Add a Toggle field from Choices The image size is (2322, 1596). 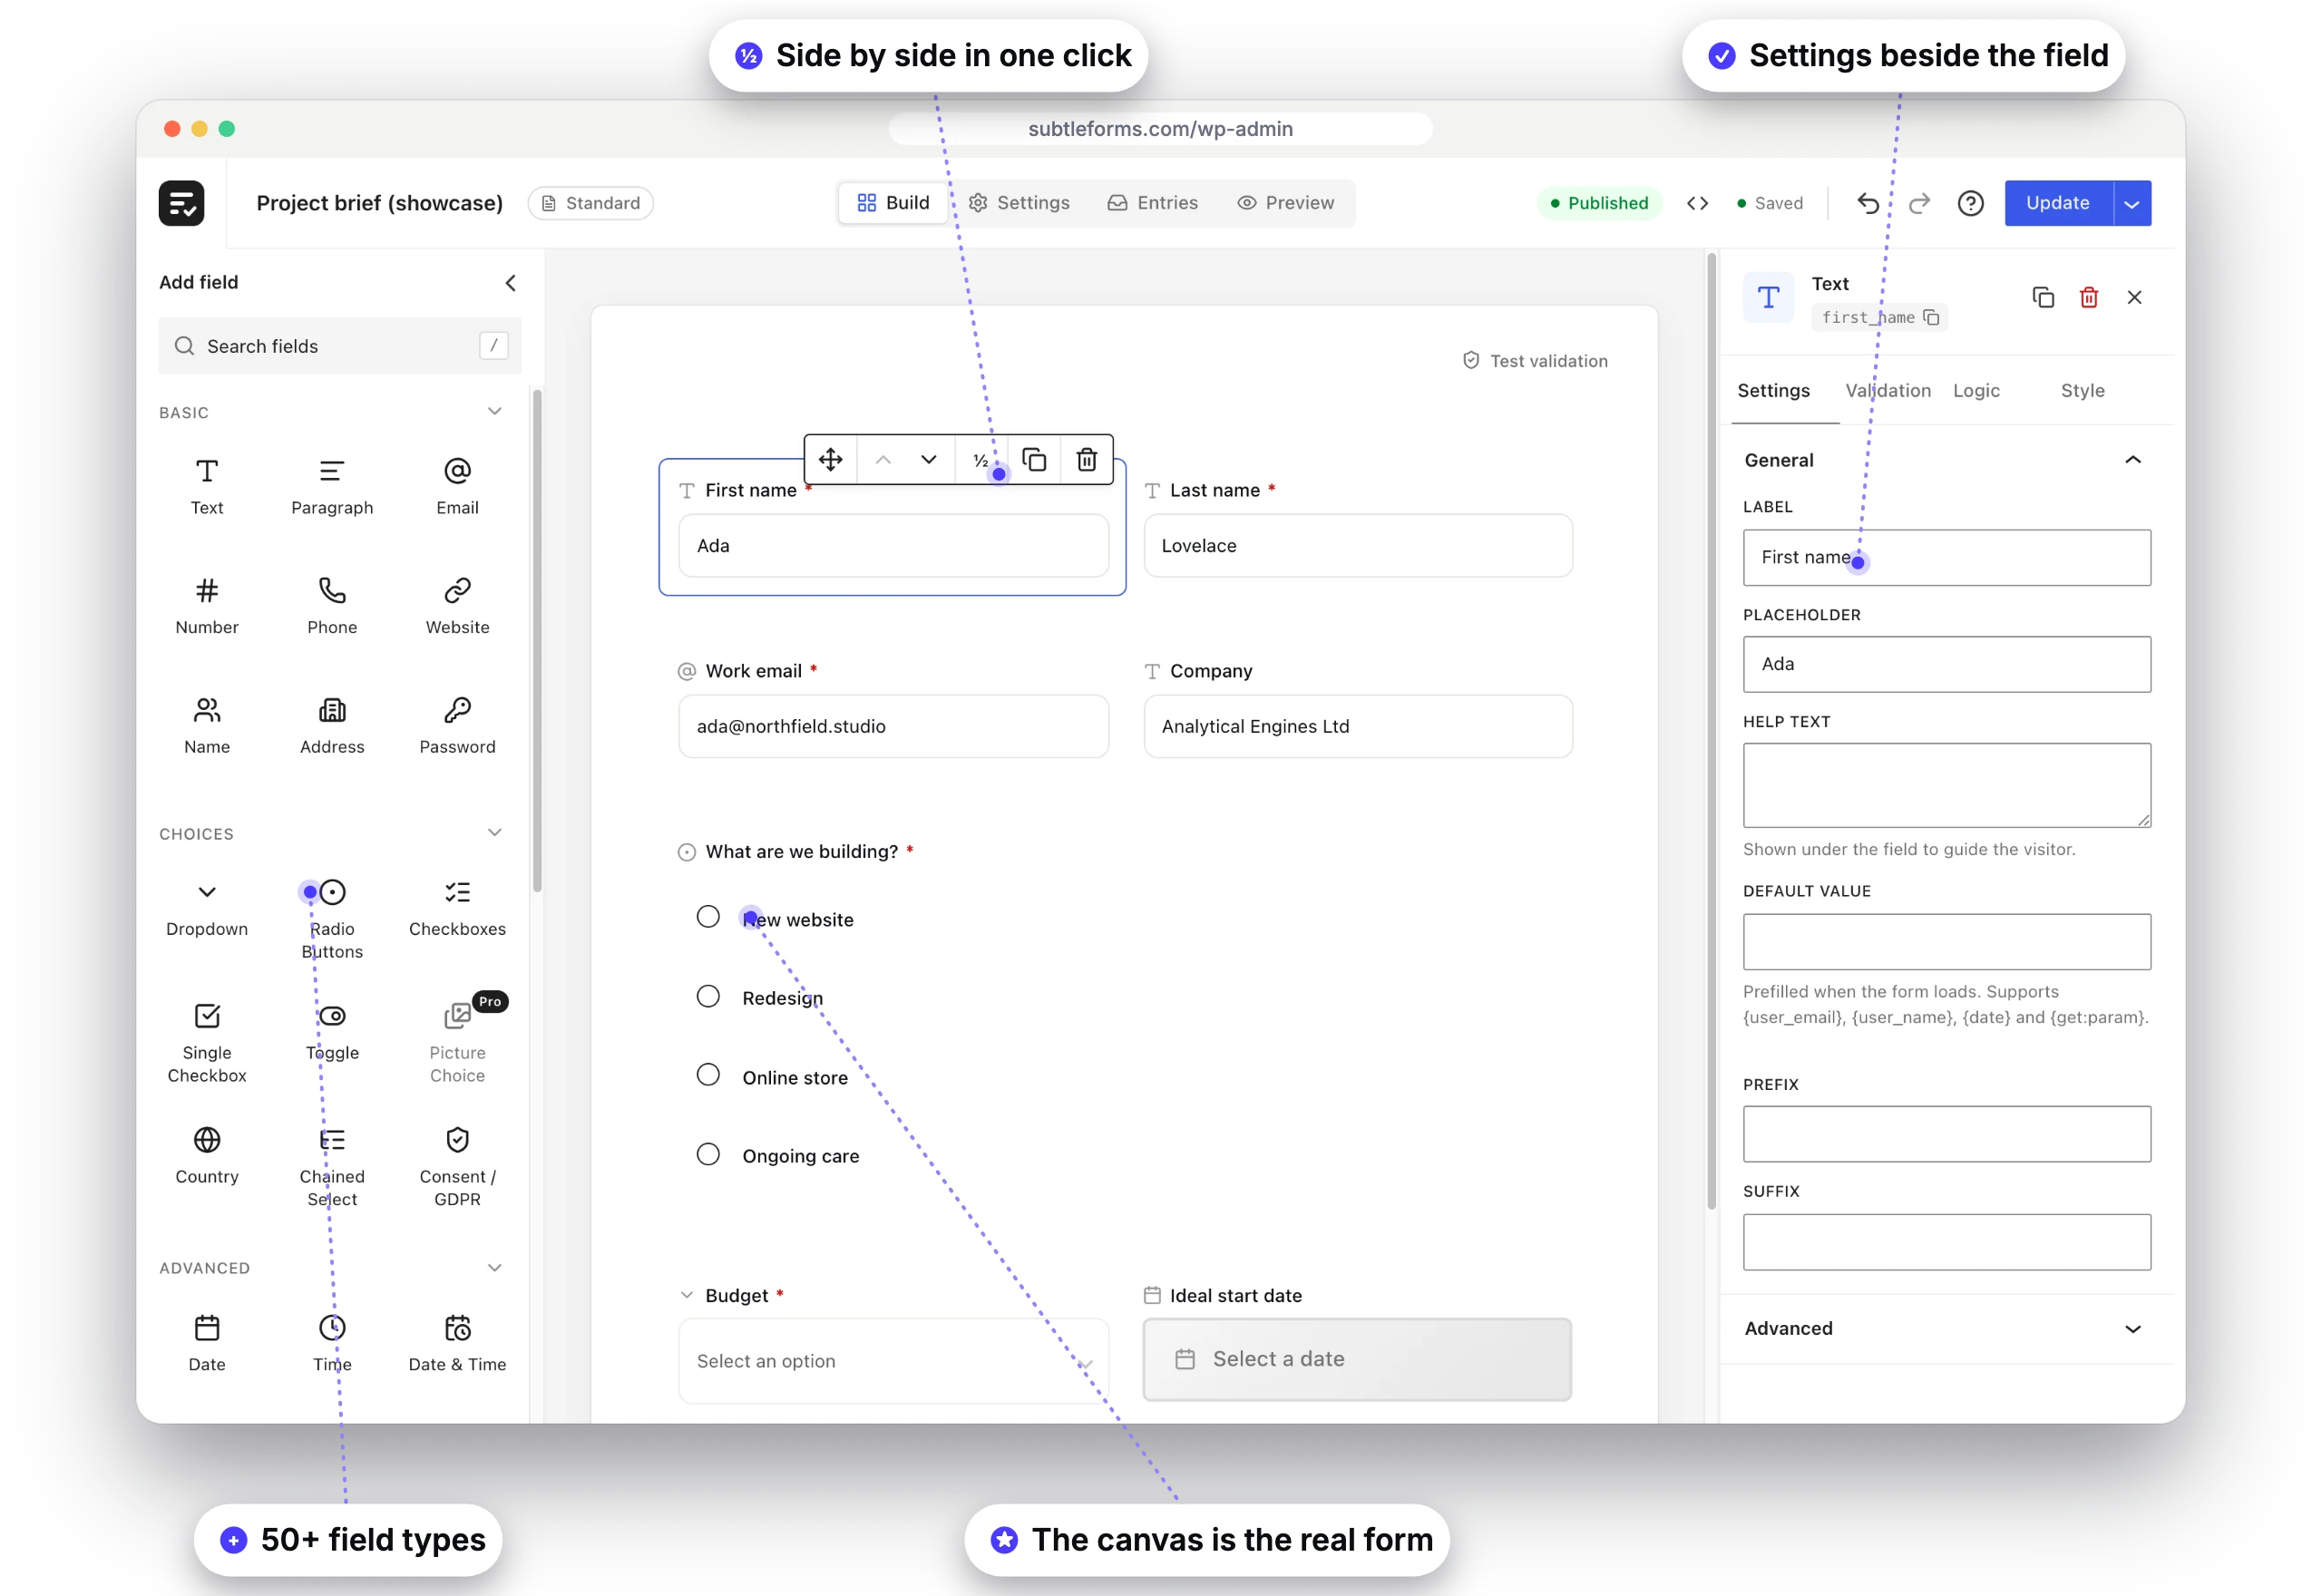332,1032
